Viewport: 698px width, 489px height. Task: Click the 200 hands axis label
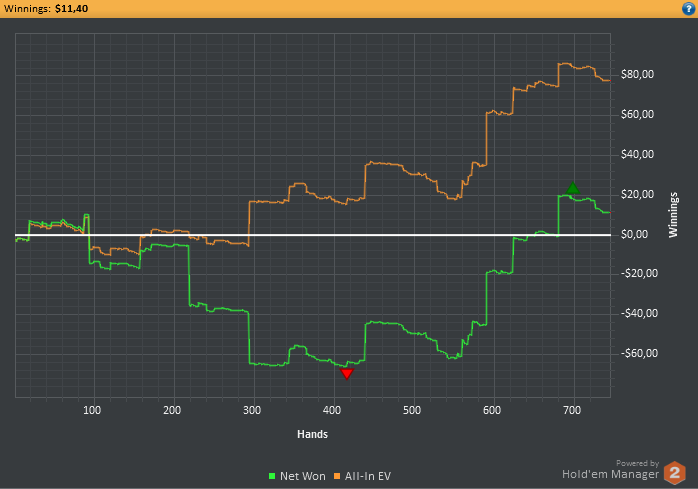point(172,410)
